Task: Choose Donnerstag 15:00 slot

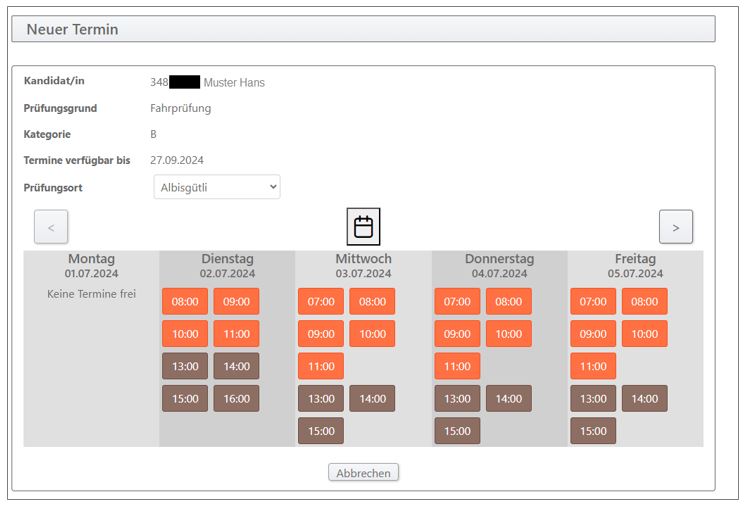Action: 457,431
